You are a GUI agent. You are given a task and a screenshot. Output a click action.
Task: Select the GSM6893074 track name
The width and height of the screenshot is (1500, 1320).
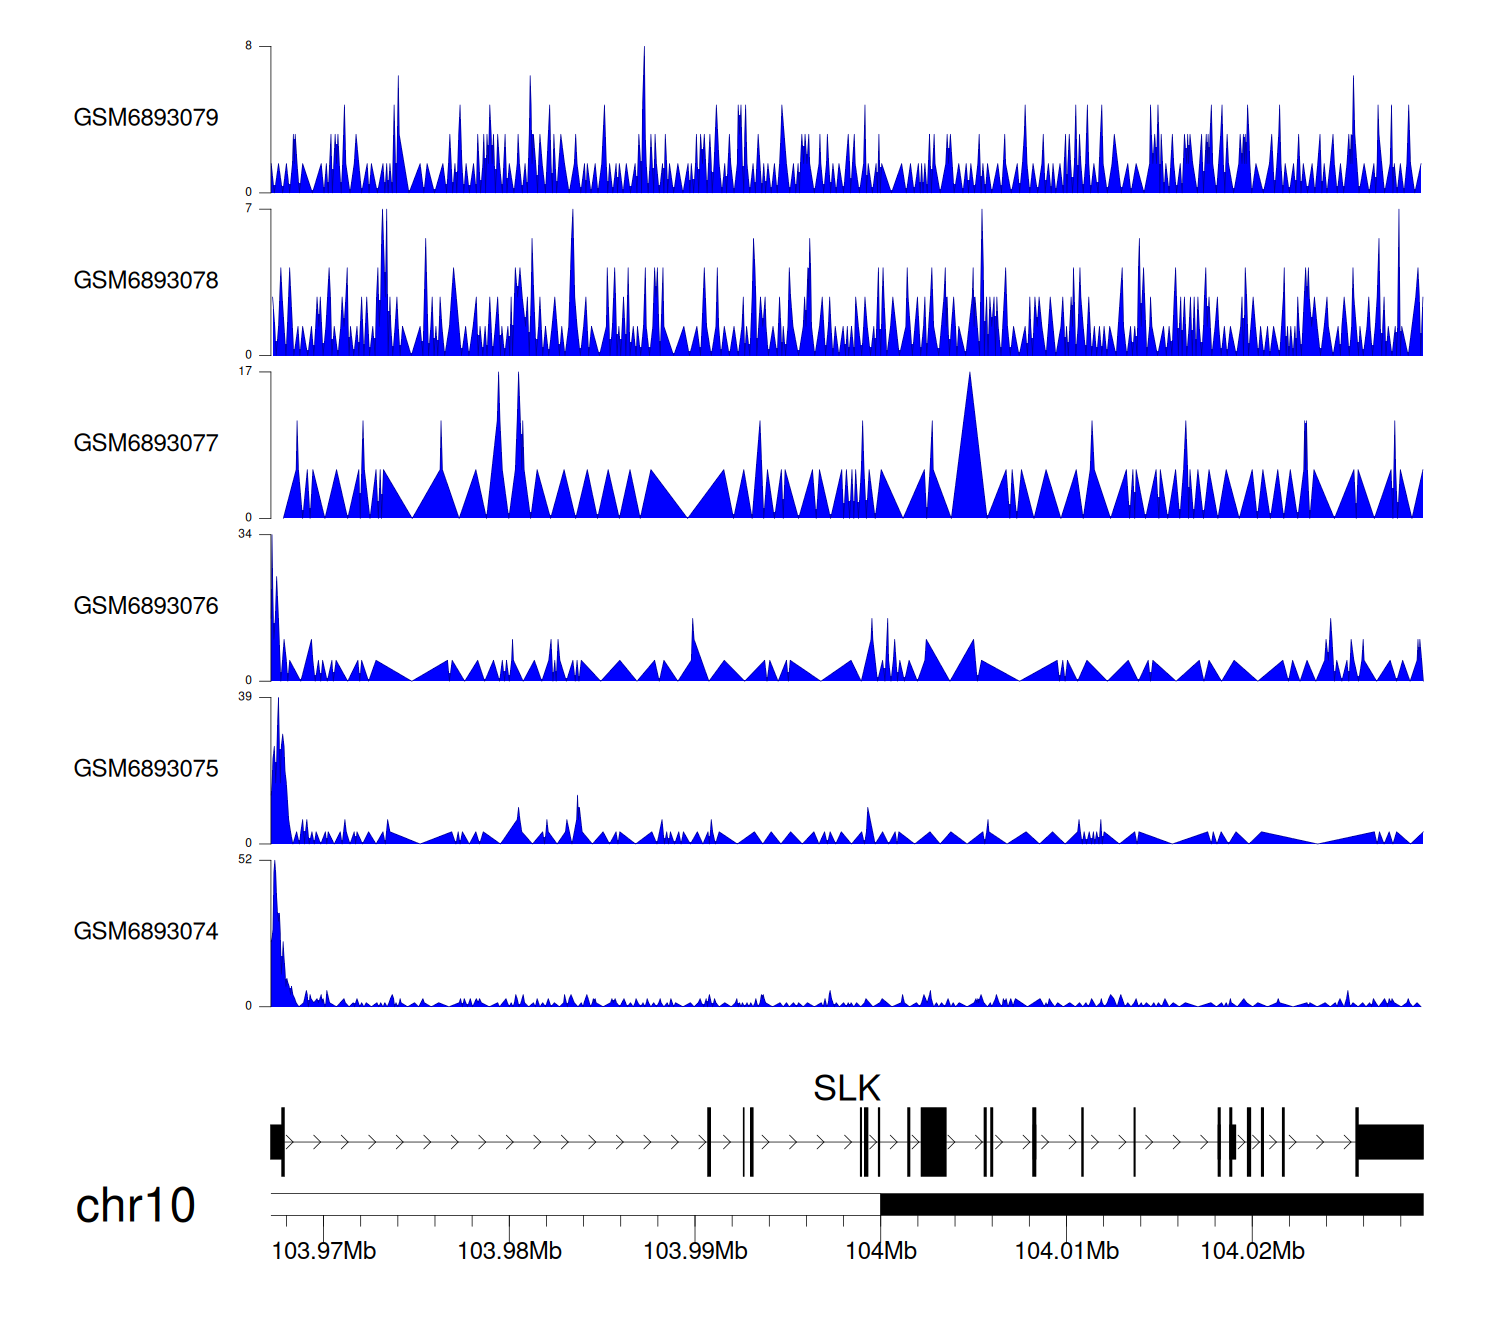tap(146, 932)
